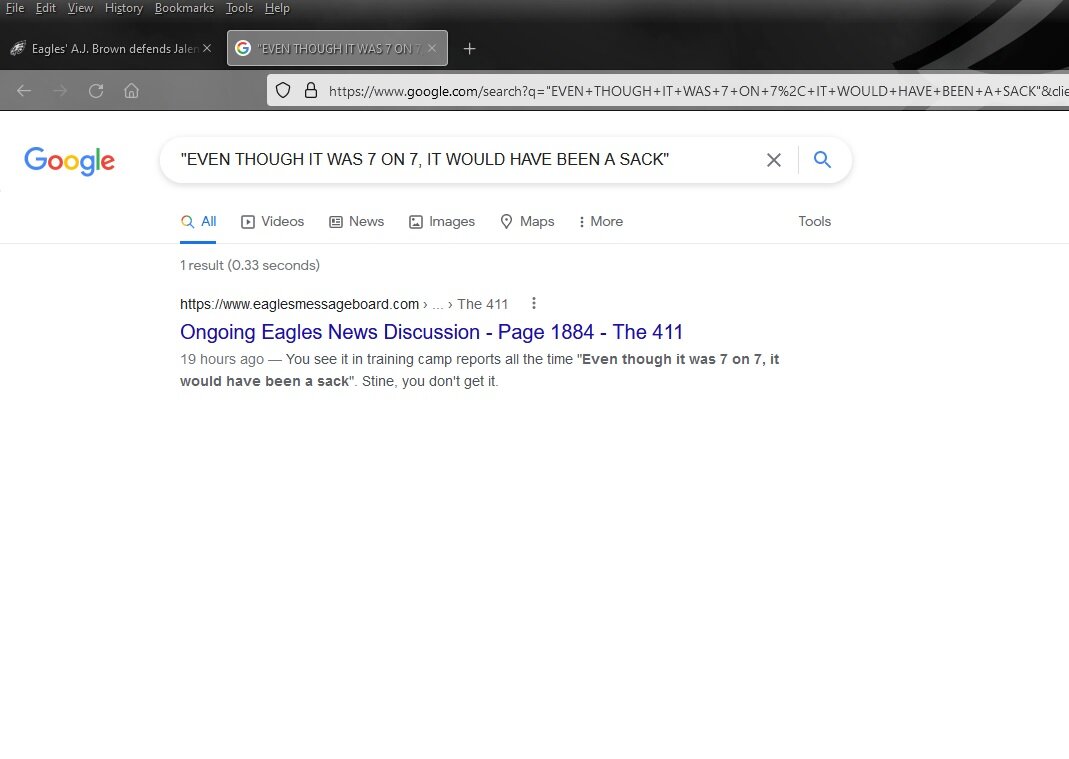Click the padlock site security icon
Image resolution: width=1069 pixels, height=759 pixels.
tap(310, 90)
